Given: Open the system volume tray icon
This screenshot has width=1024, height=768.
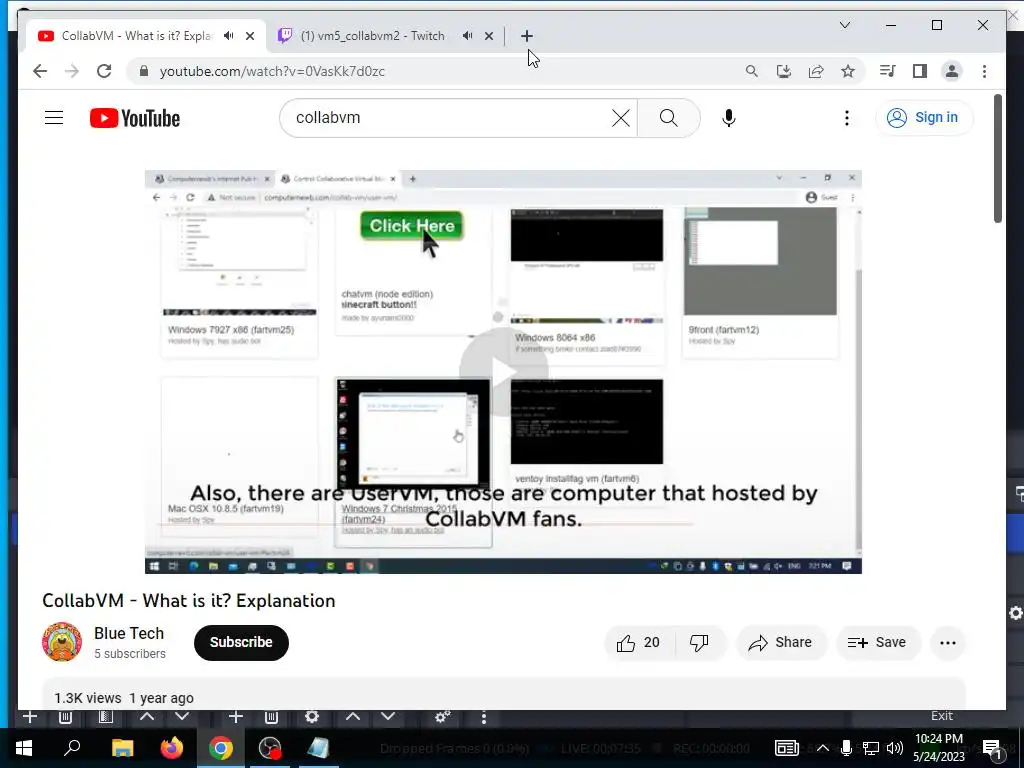Looking at the screenshot, I should [895, 748].
